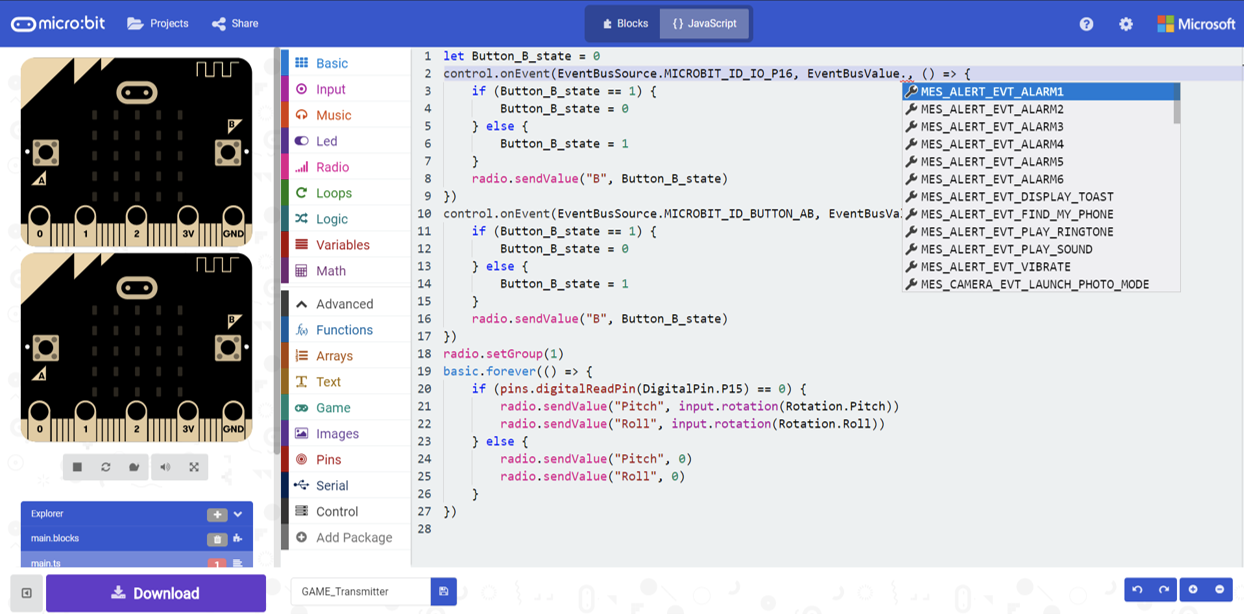This screenshot has height=615, width=1244.
Task: Click line 18 radio.setGroup(1) code
Action: 503,354
